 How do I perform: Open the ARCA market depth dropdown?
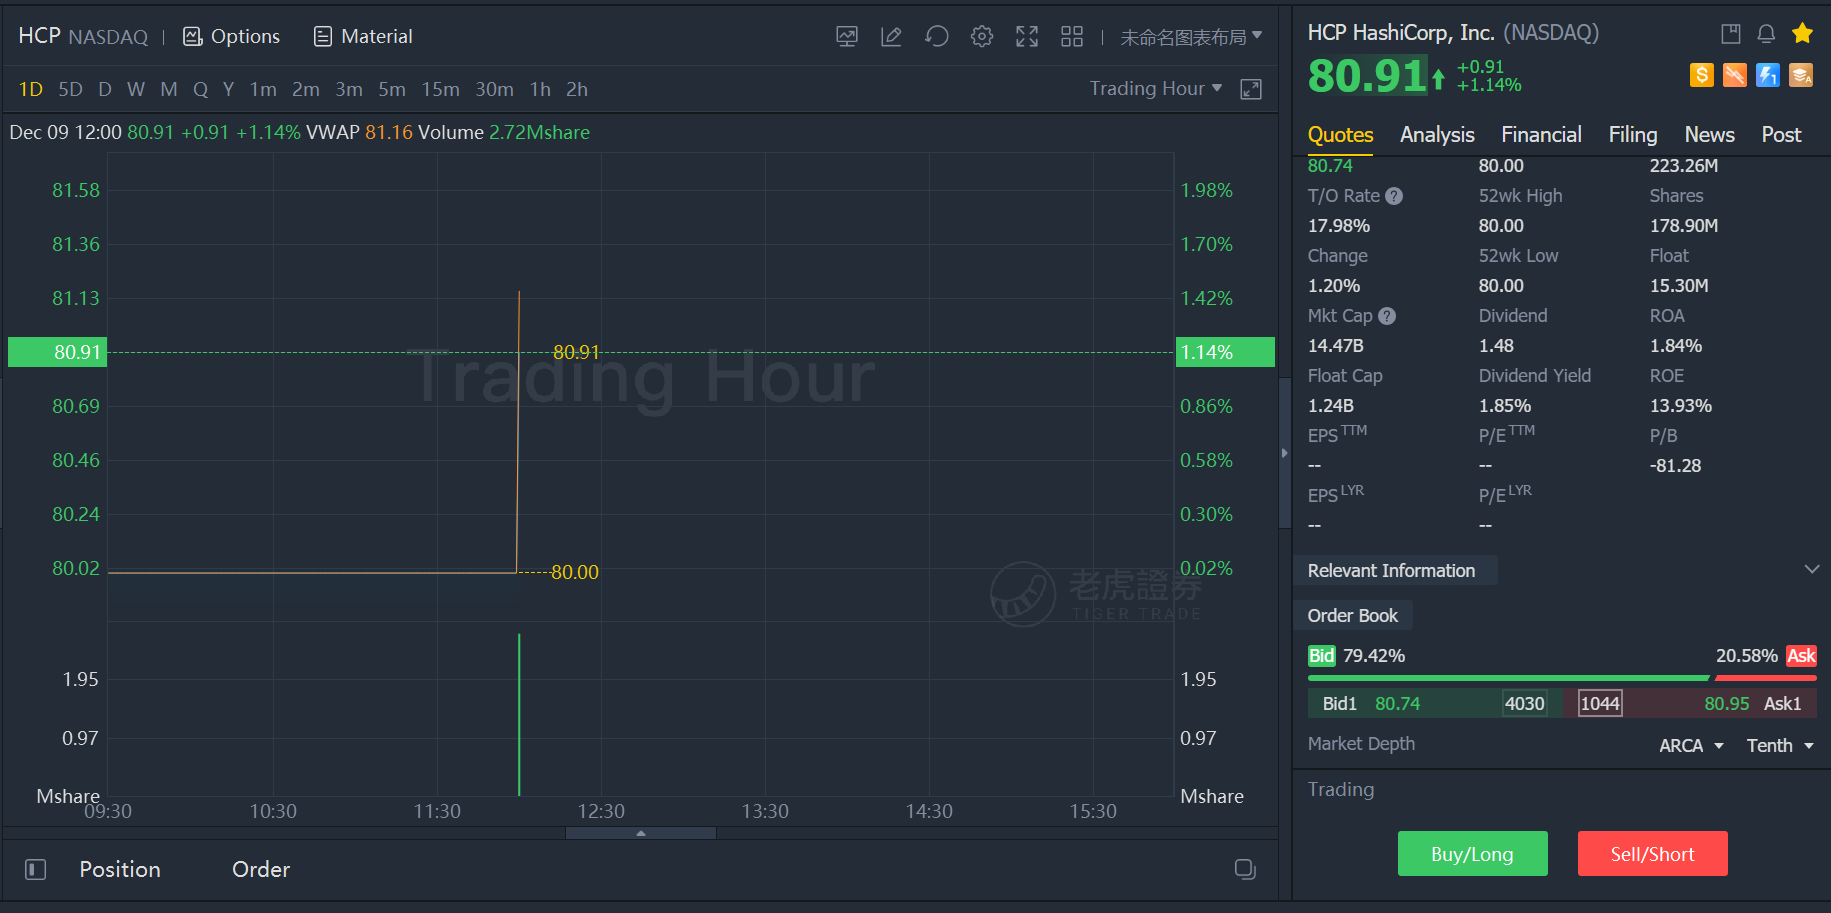[x=1691, y=746]
